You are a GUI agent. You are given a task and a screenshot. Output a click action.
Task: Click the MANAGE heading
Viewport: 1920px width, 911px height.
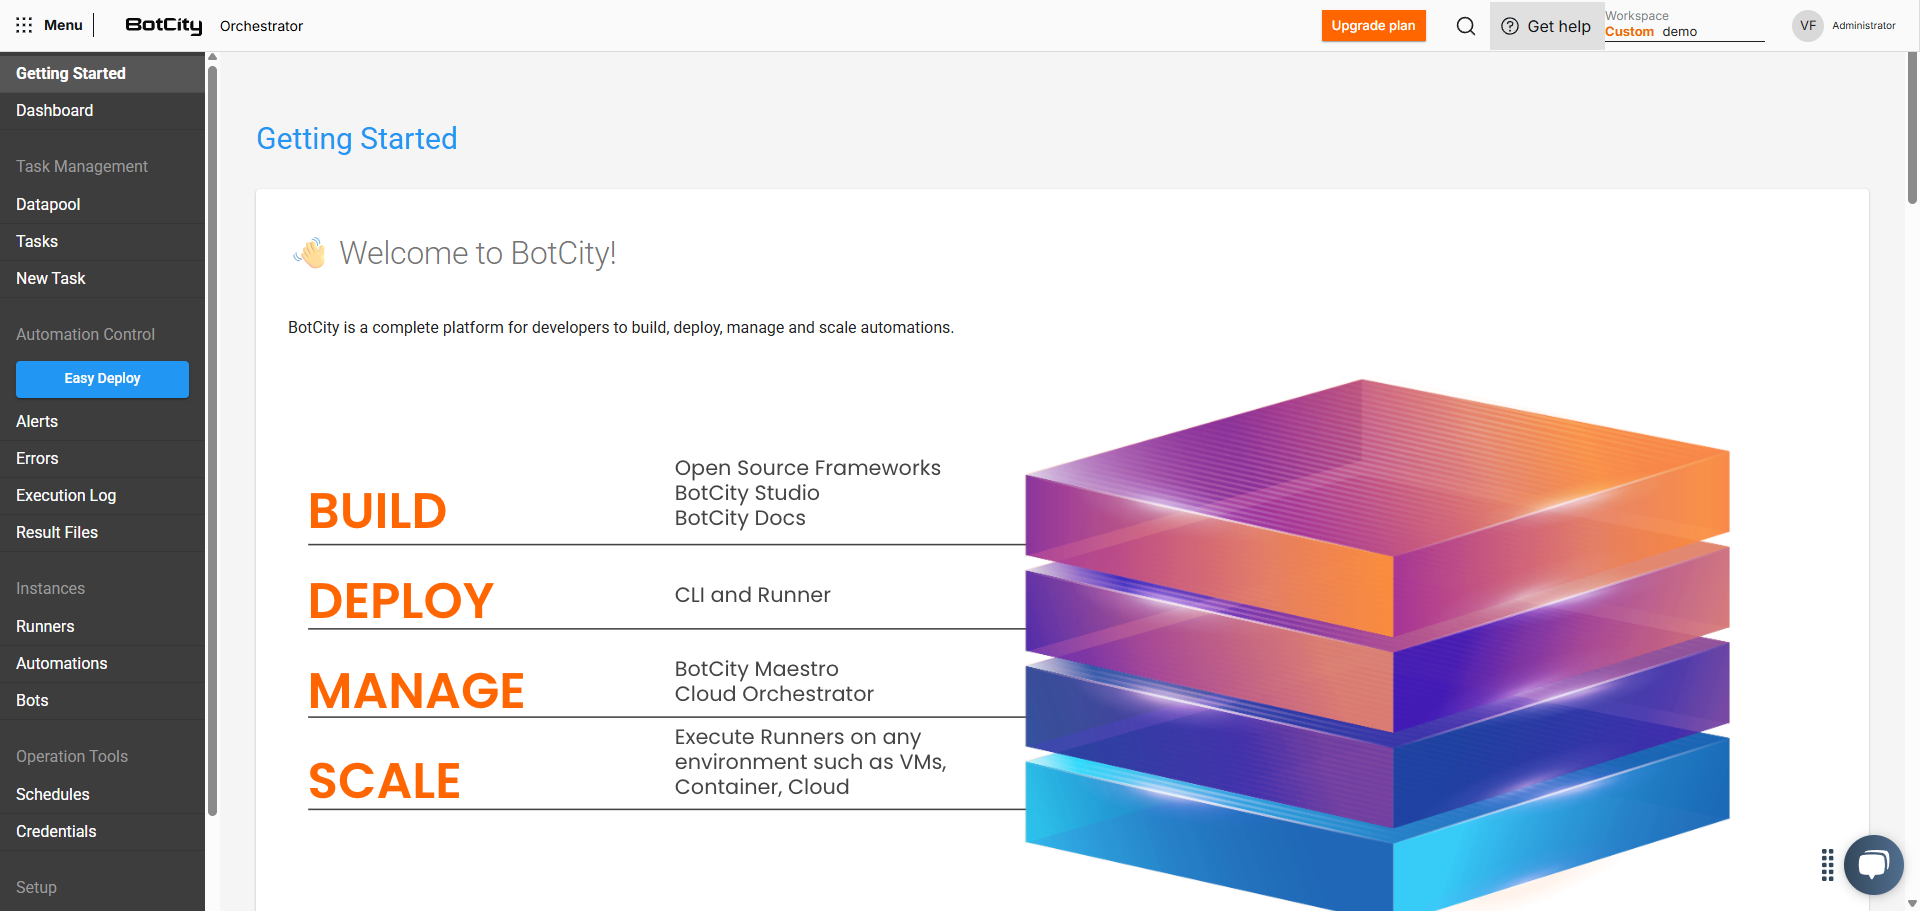pyautogui.click(x=416, y=691)
